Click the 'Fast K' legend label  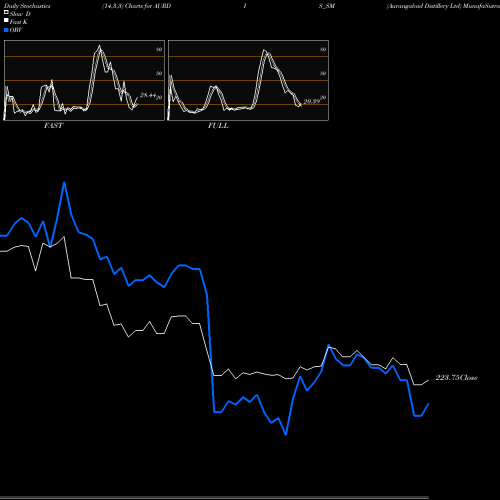click(19, 22)
